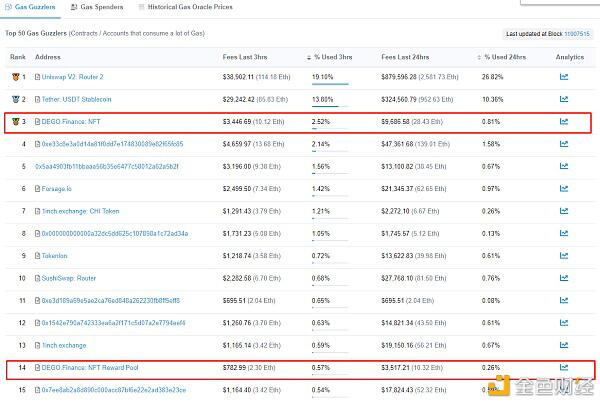Open analytics chart for Uniswap V2: Router 2
Image resolution: width=600 pixels, height=402 pixels.
(564, 77)
